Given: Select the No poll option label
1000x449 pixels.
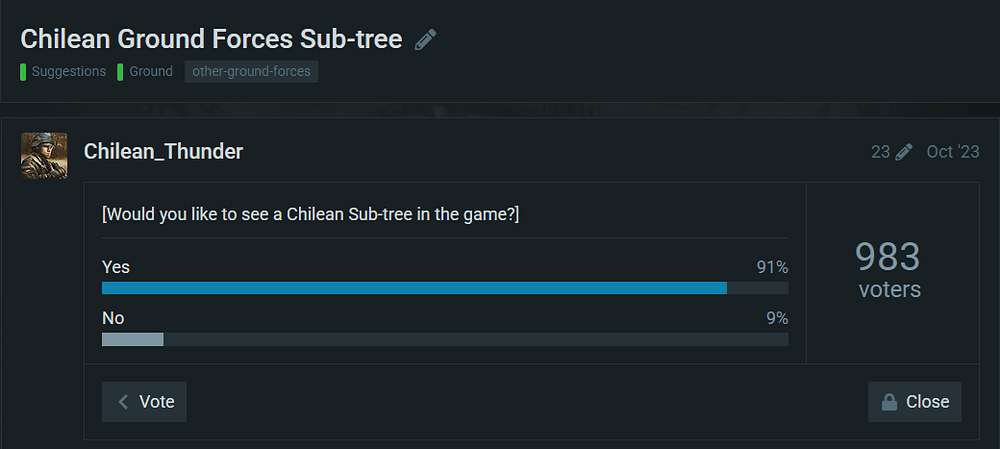Looking at the screenshot, I should point(113,318).
